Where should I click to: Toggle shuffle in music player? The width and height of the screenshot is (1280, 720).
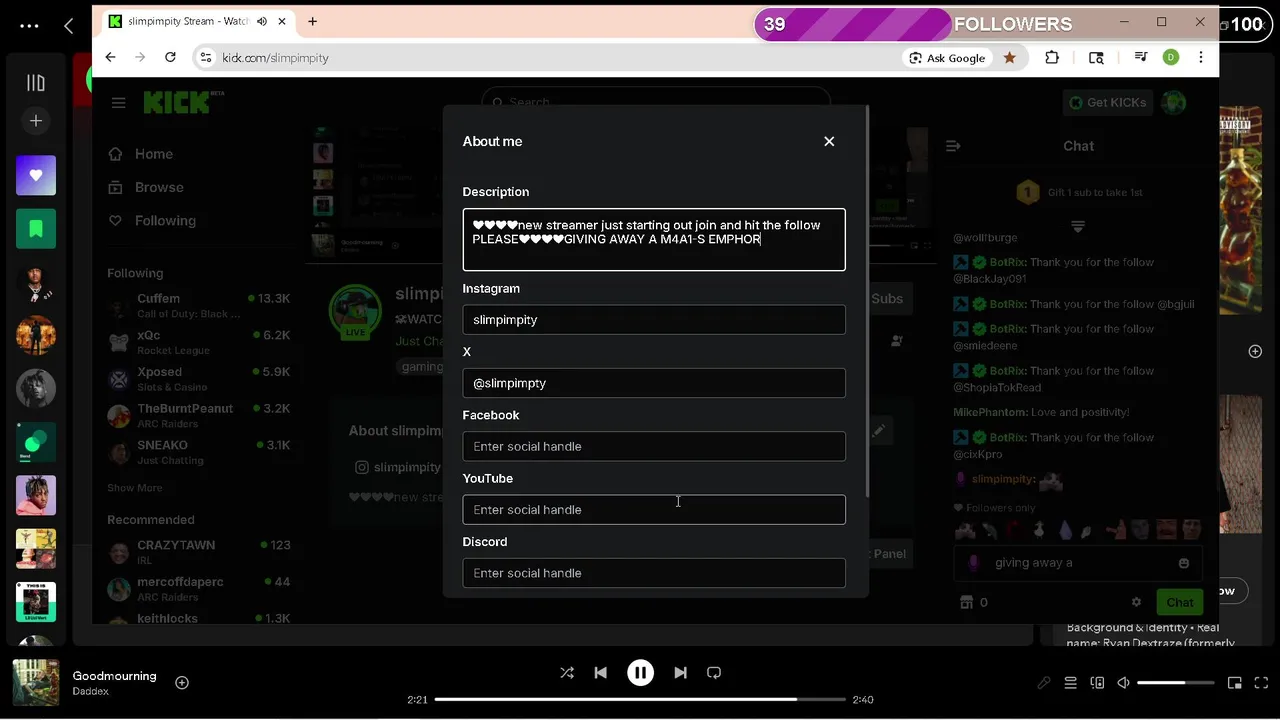tap(567, 673)
